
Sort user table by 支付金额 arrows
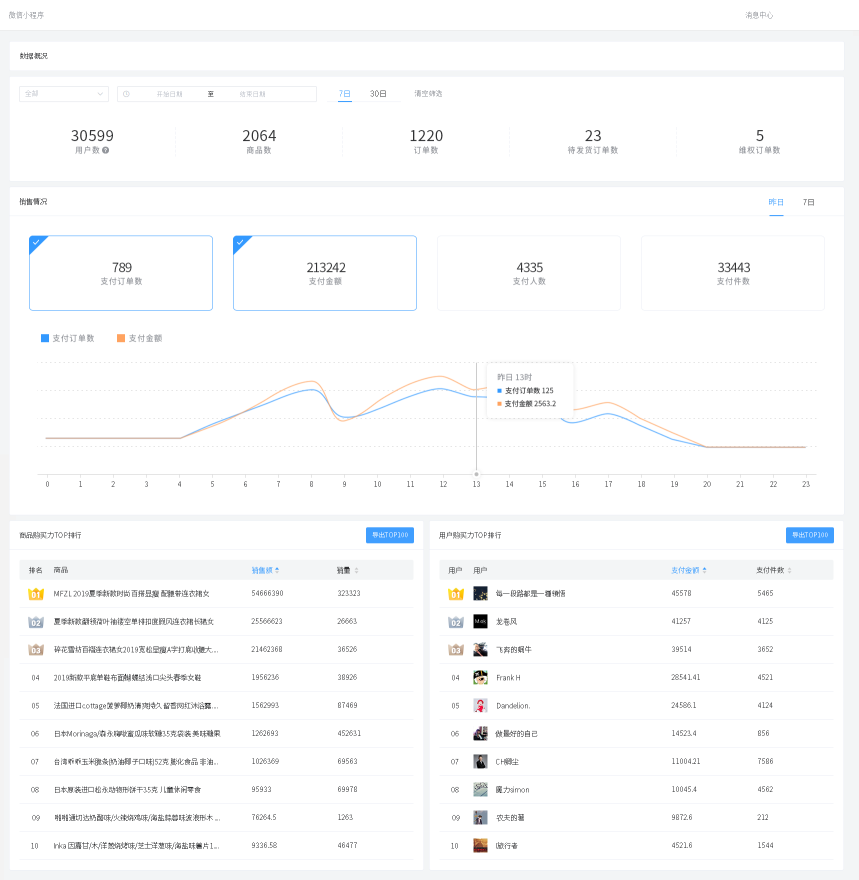(705, 570)
